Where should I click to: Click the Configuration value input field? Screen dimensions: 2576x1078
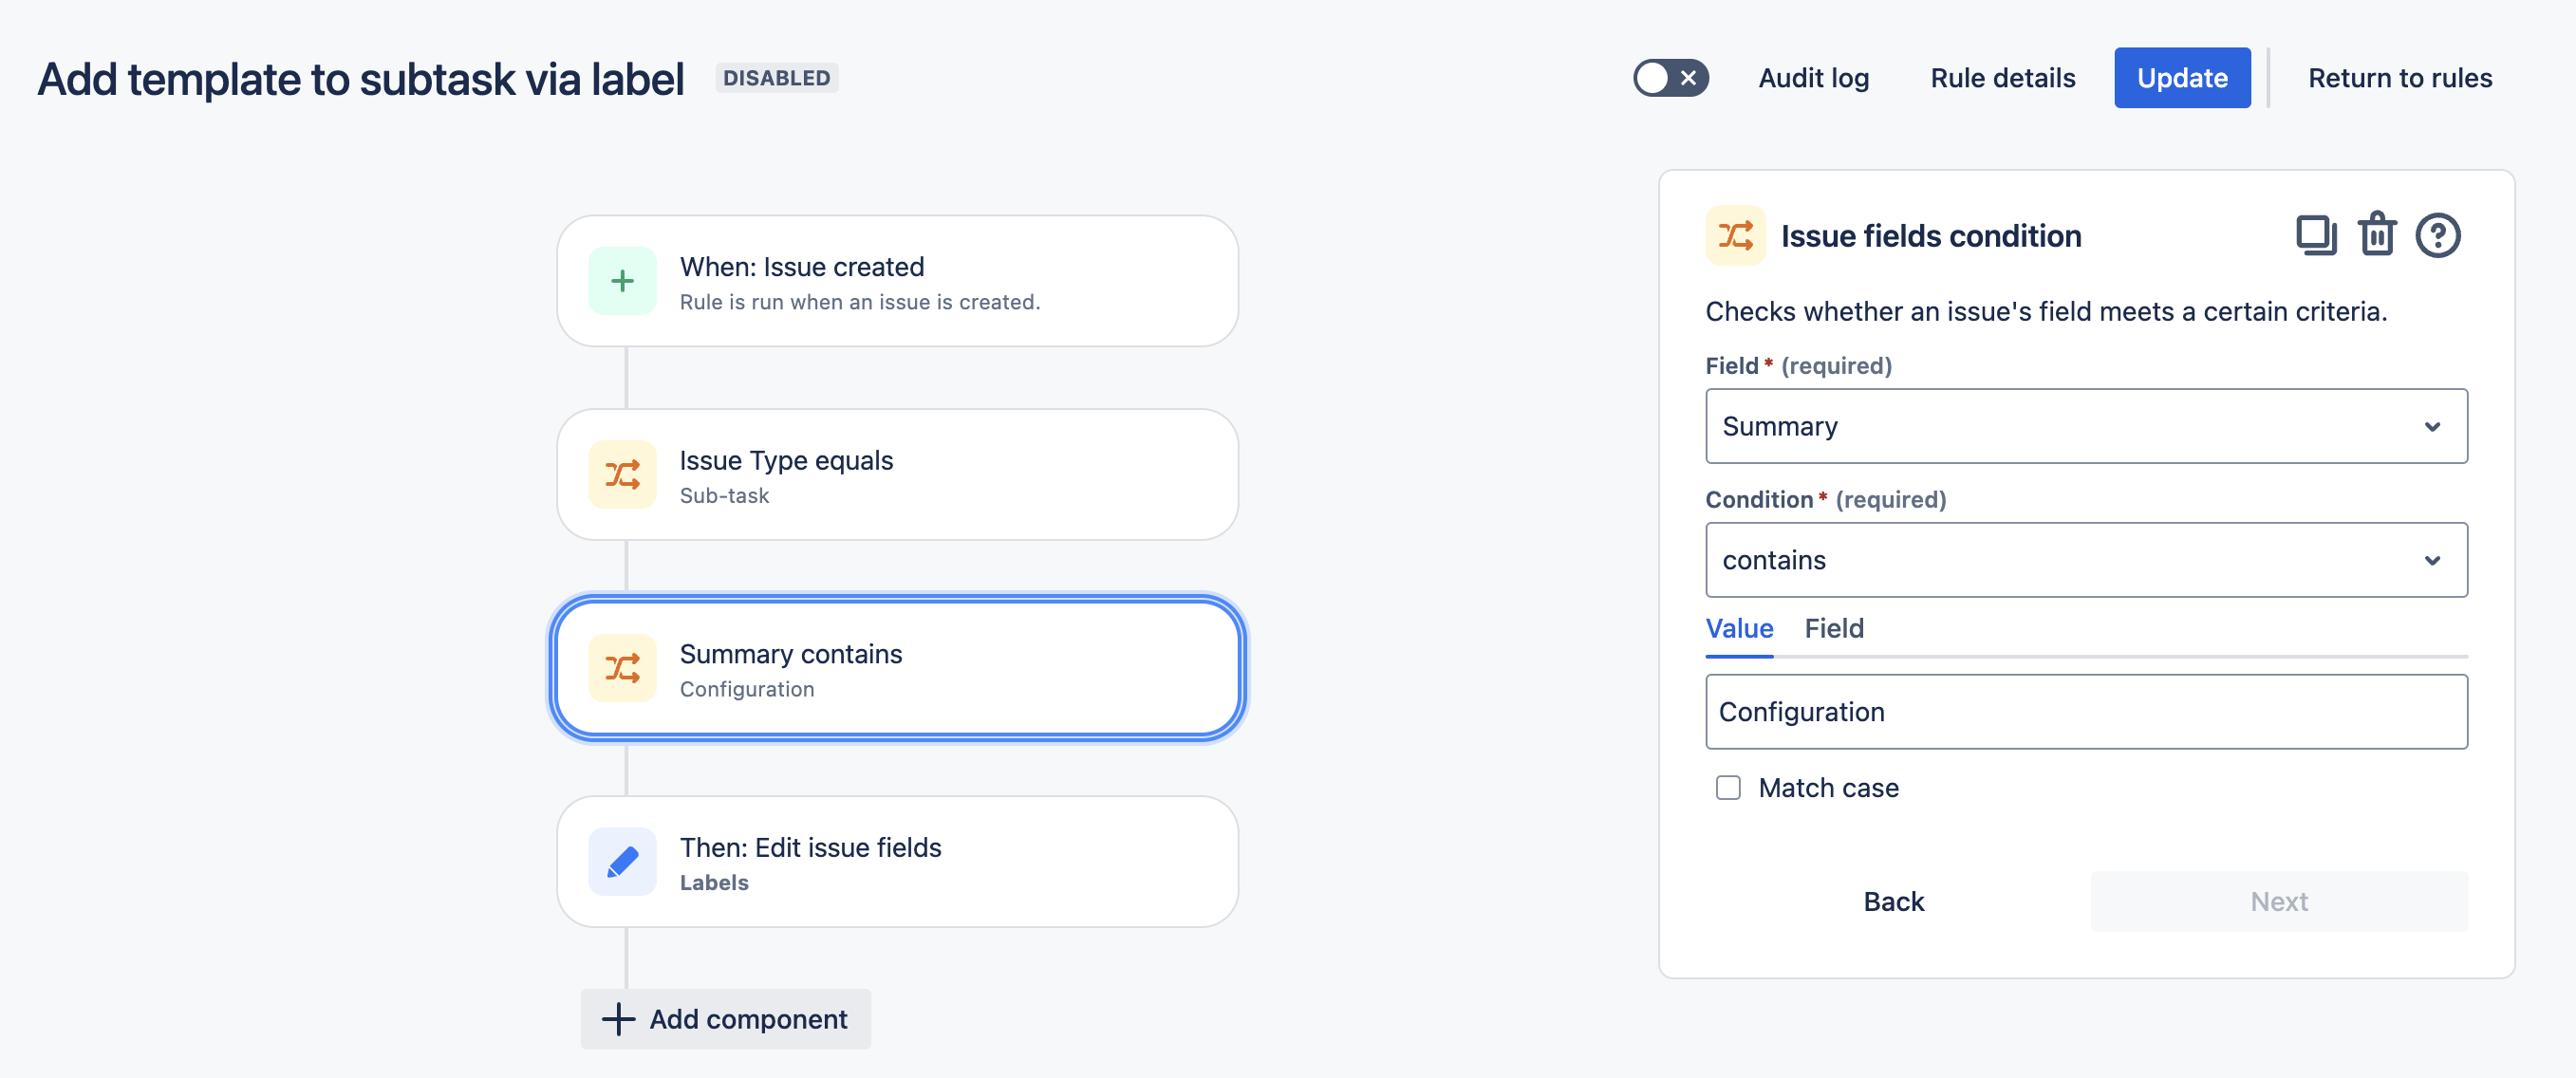[2086, 712]
